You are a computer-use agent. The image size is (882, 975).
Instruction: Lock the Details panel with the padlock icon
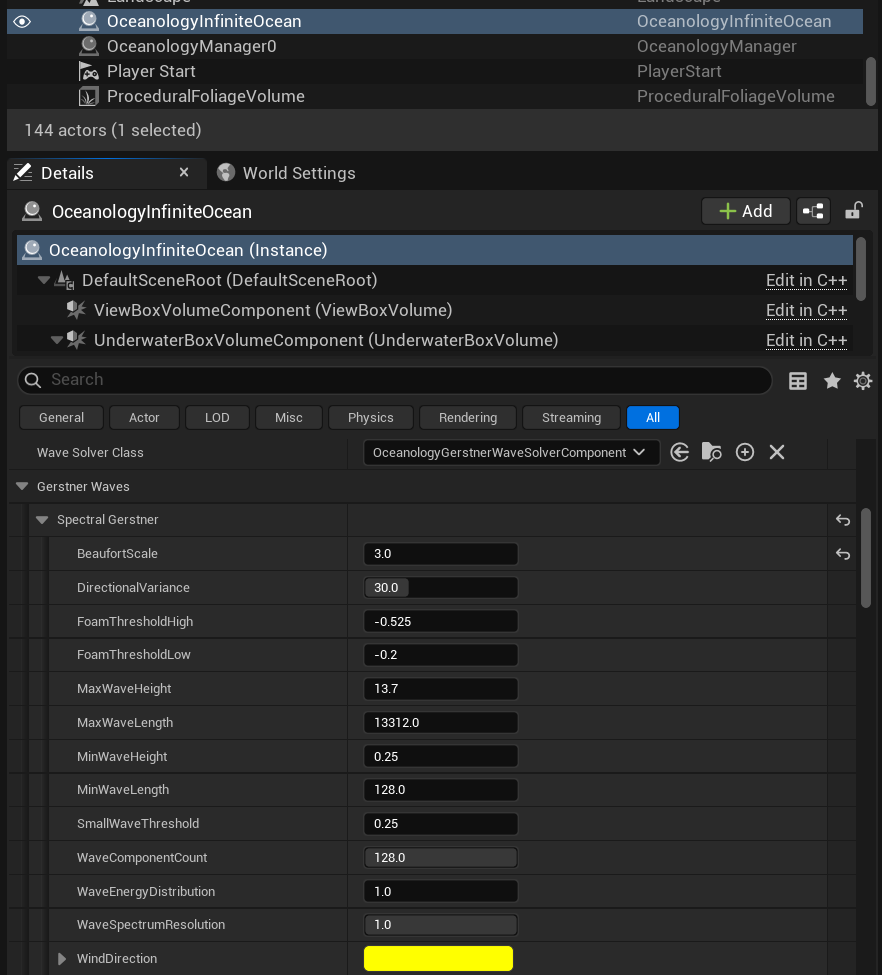853,211
